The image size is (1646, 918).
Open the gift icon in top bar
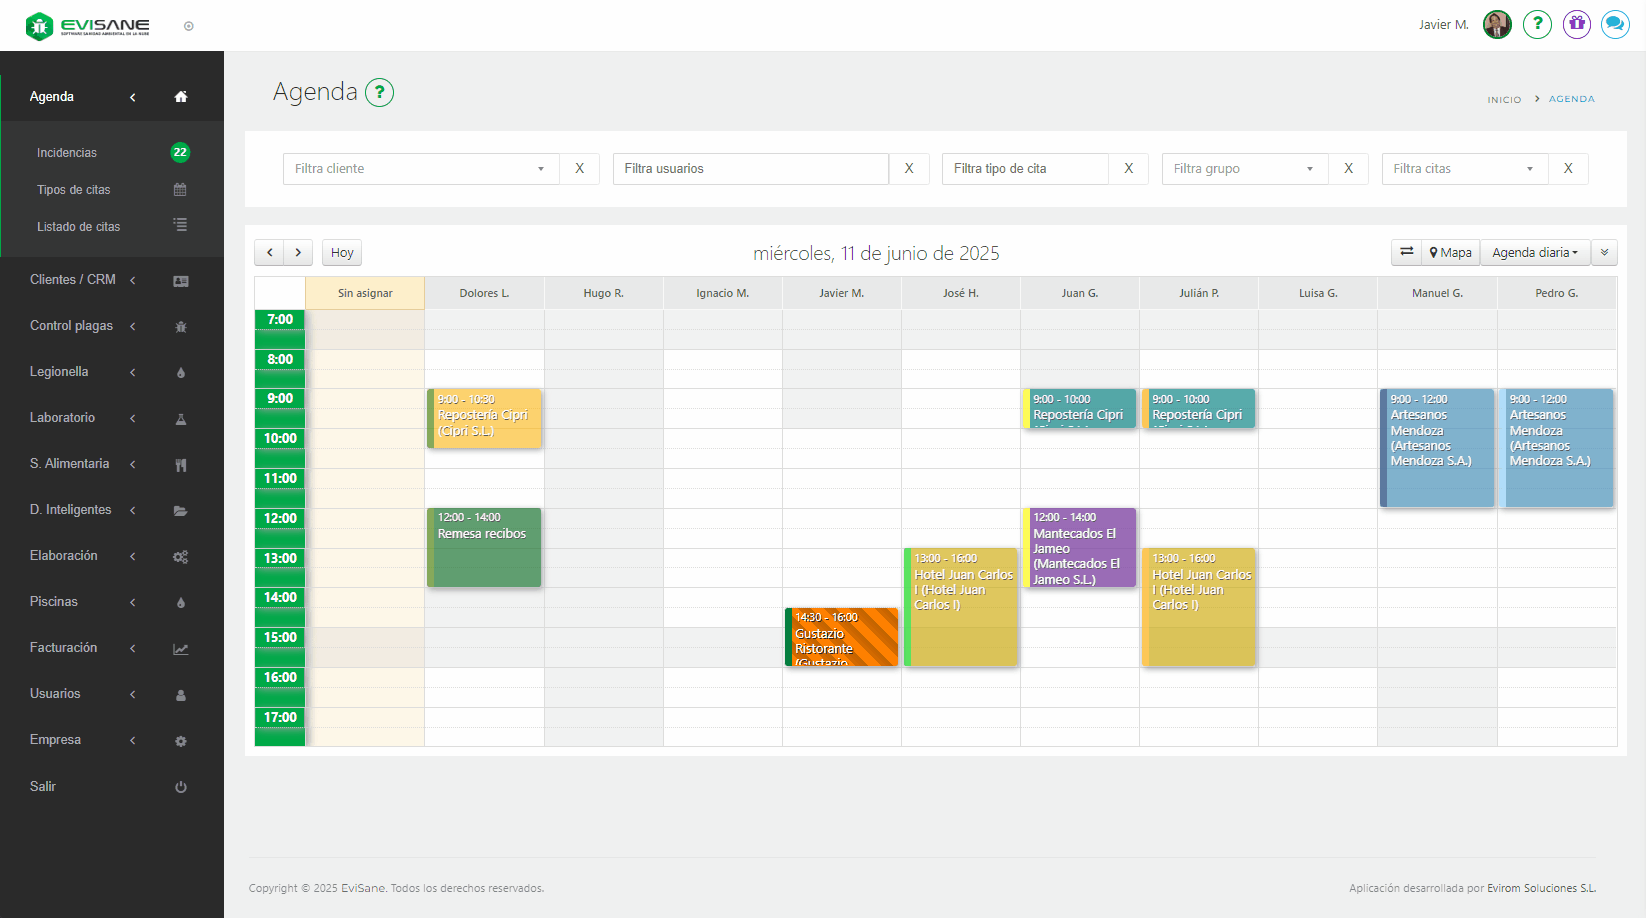[1576, 24]
